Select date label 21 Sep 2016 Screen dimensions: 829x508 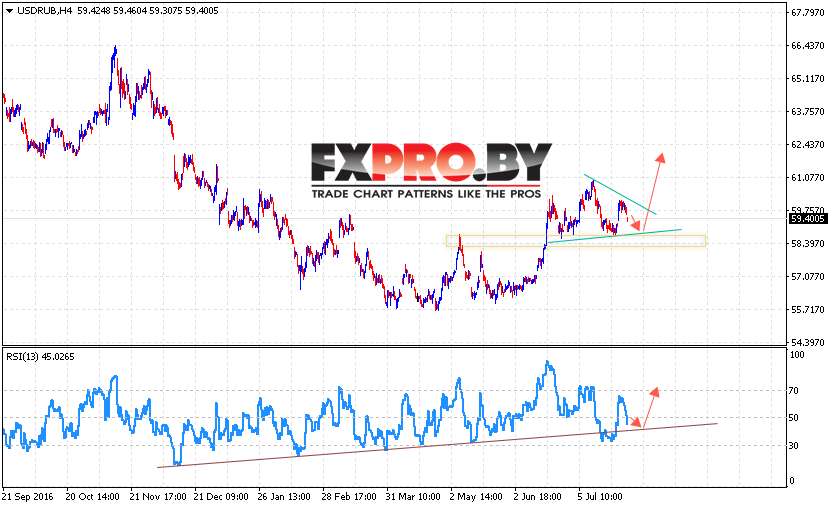point(27,497)
